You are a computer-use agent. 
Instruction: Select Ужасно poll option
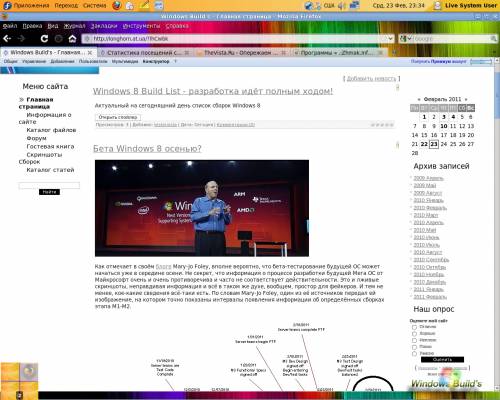pos(414,353)
